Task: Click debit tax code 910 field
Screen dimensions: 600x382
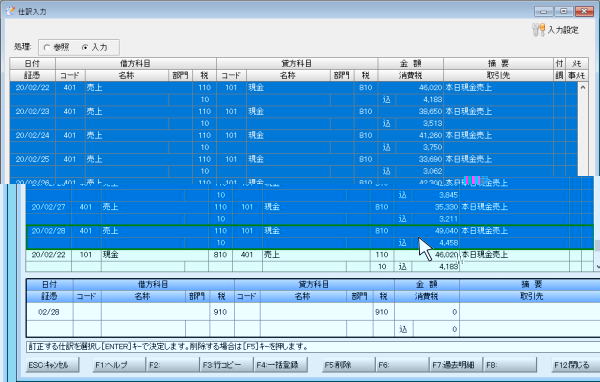Action: (222, 312)
